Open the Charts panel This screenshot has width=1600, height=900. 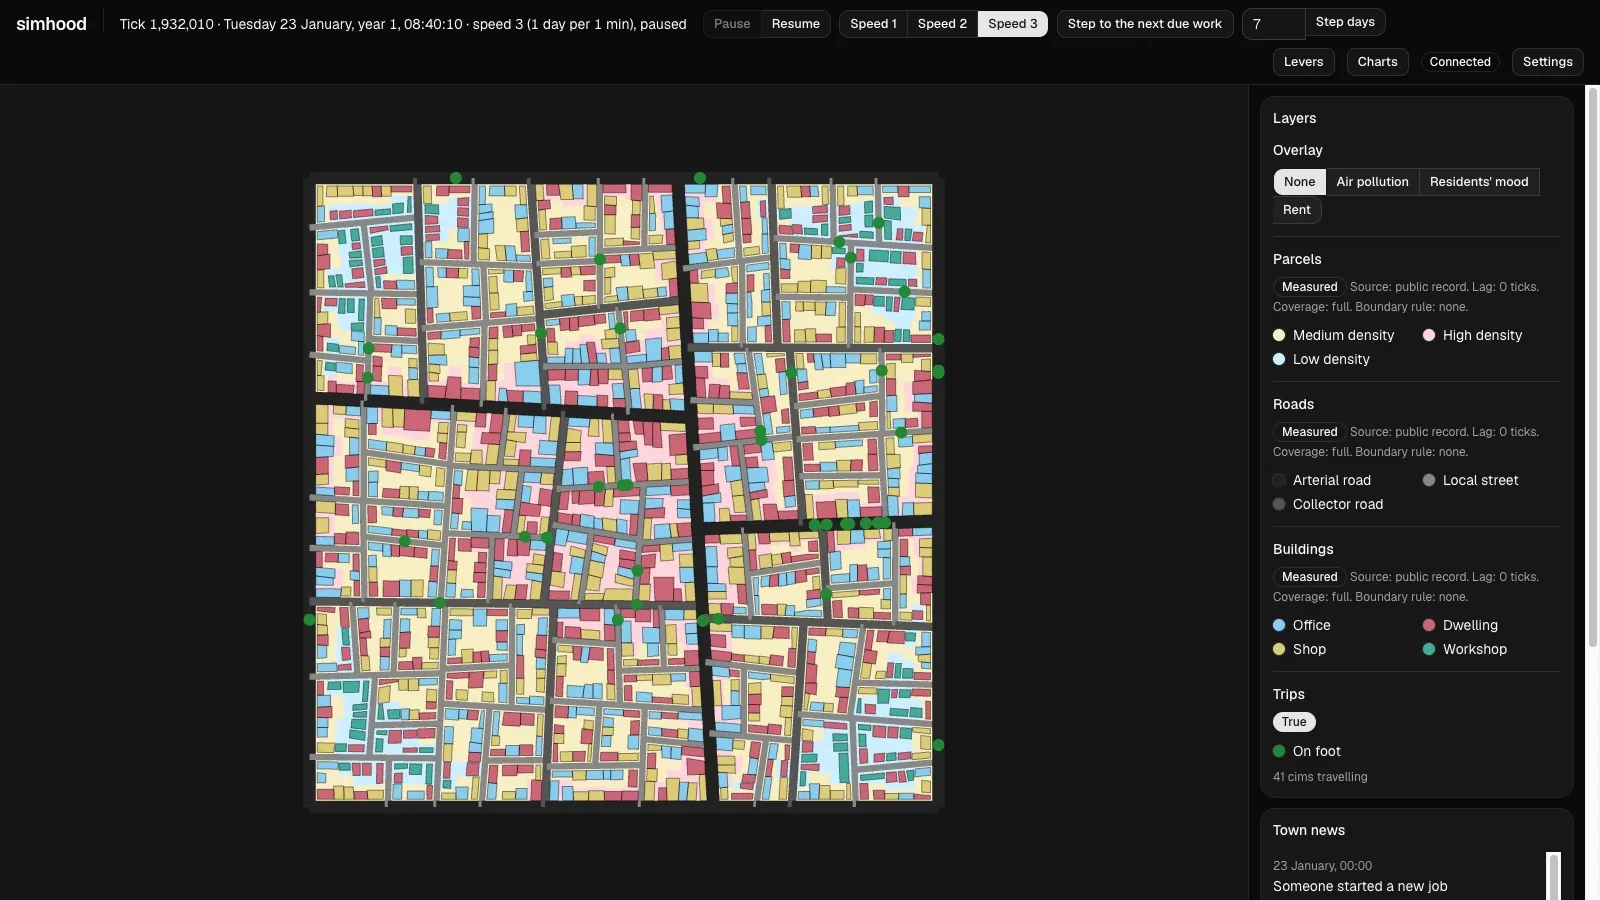(x=1377, y=62)
